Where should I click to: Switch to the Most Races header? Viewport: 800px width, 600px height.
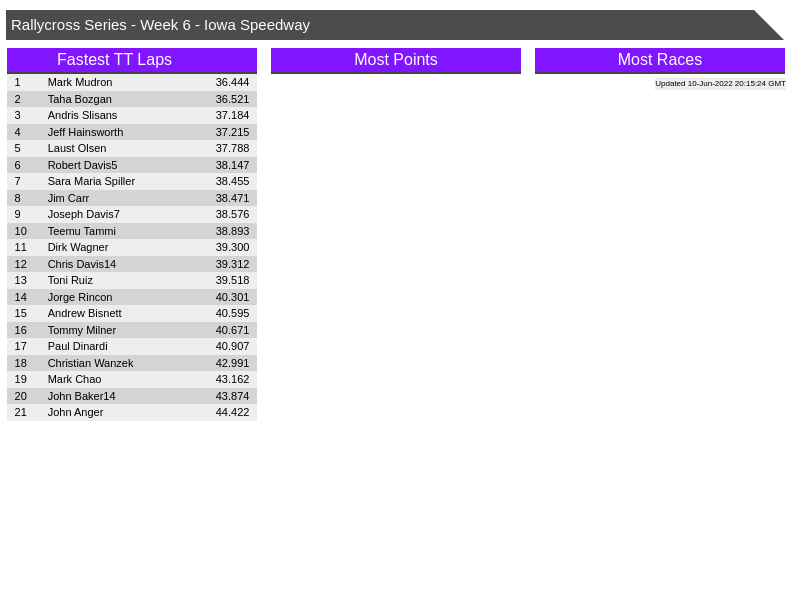pos(659,60)
